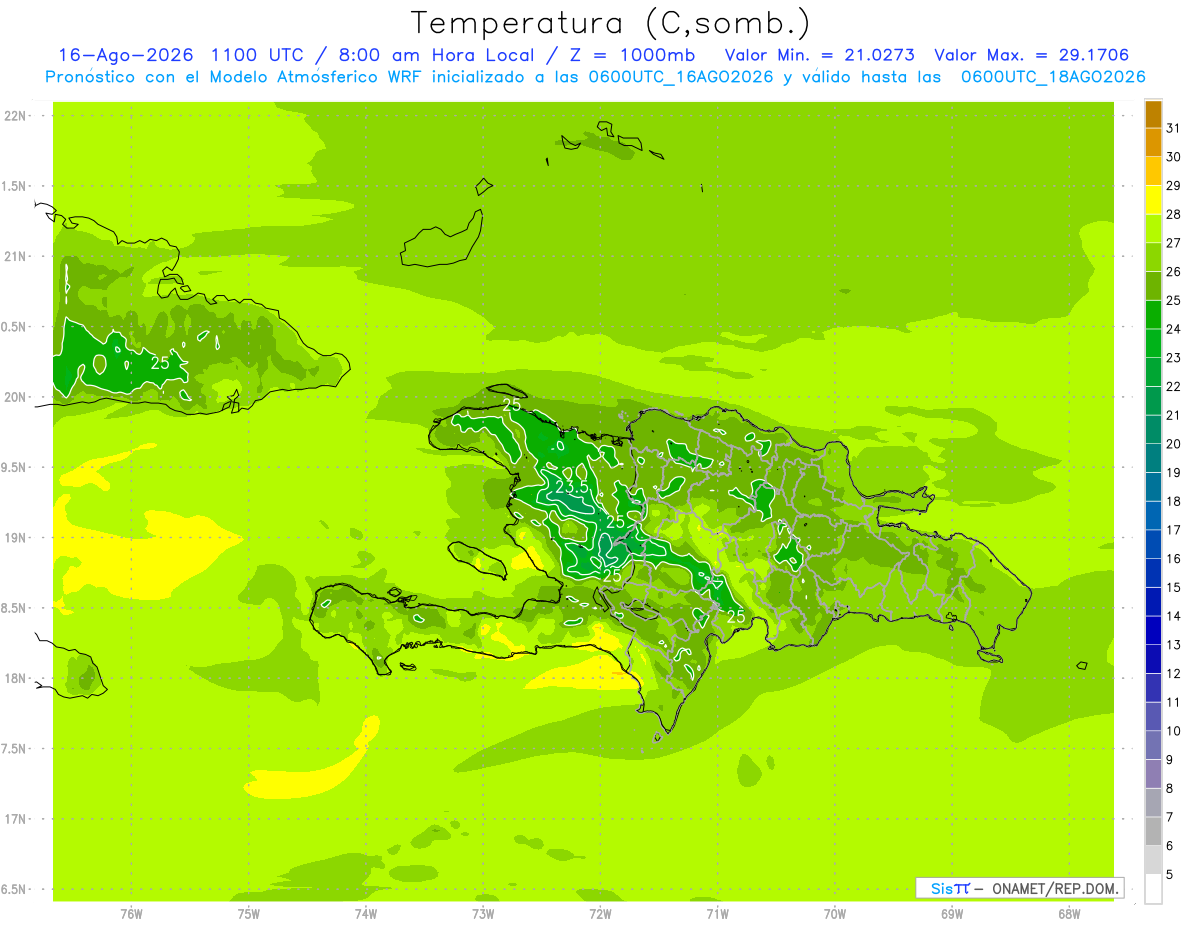Click the "1100 UTC" time text
This screenshot has width=1200, height=927.
pyautogui.click(x=256, y=55)
